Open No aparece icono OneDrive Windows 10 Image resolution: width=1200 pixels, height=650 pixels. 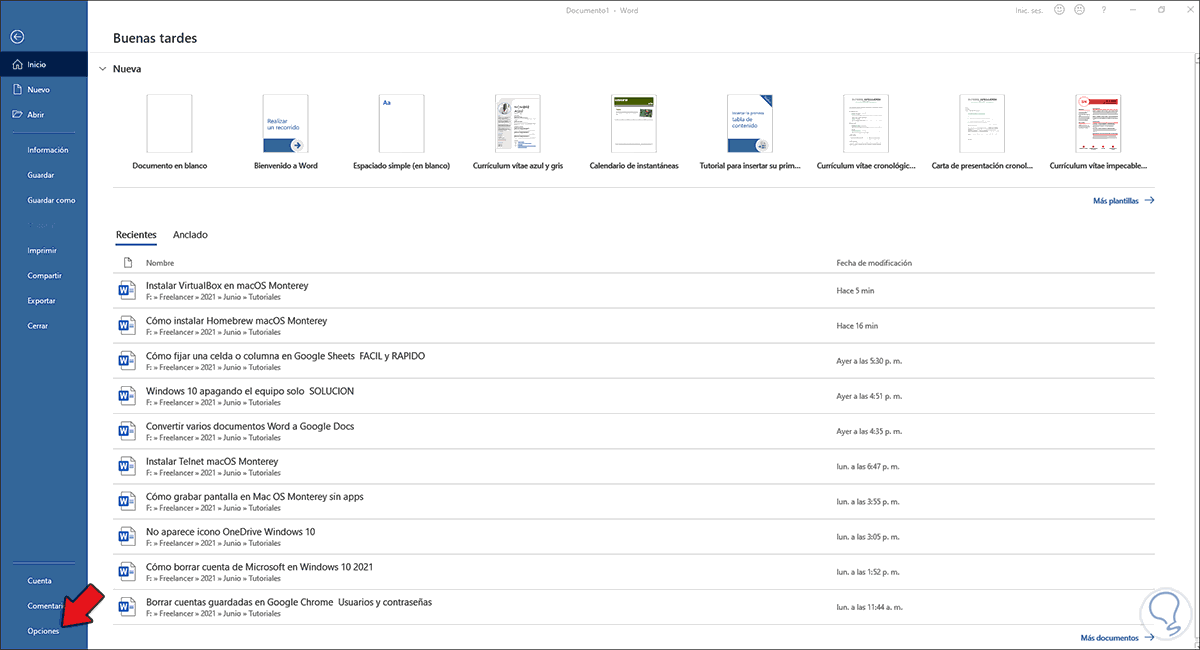tap(634, 536)
